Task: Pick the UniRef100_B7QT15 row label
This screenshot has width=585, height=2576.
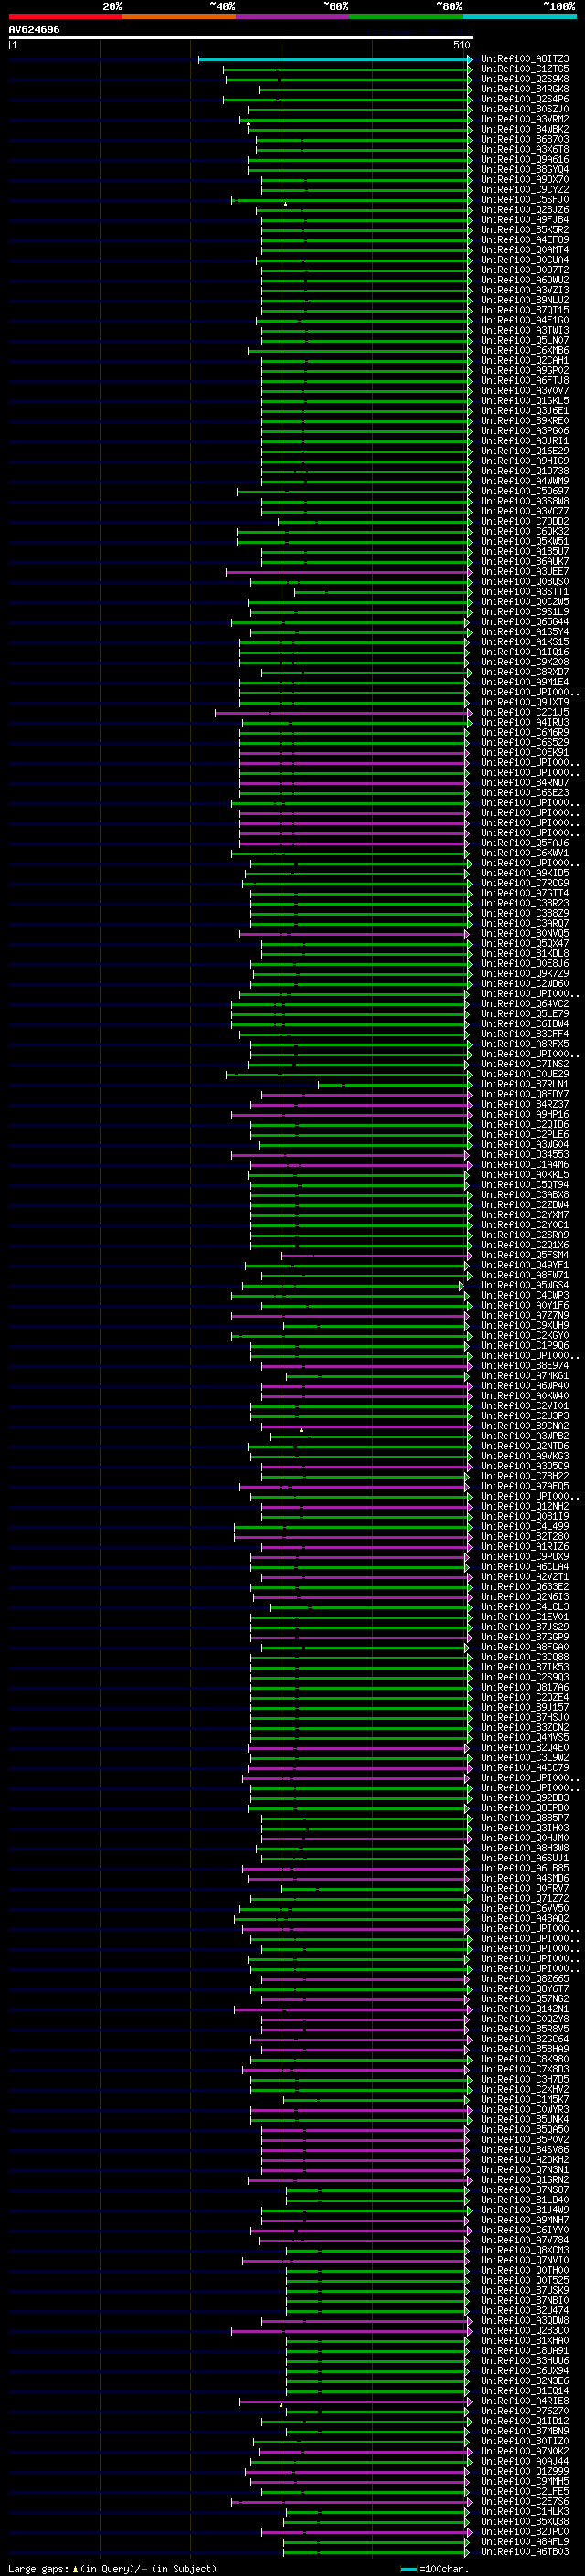Action: (x=525, y=310)
